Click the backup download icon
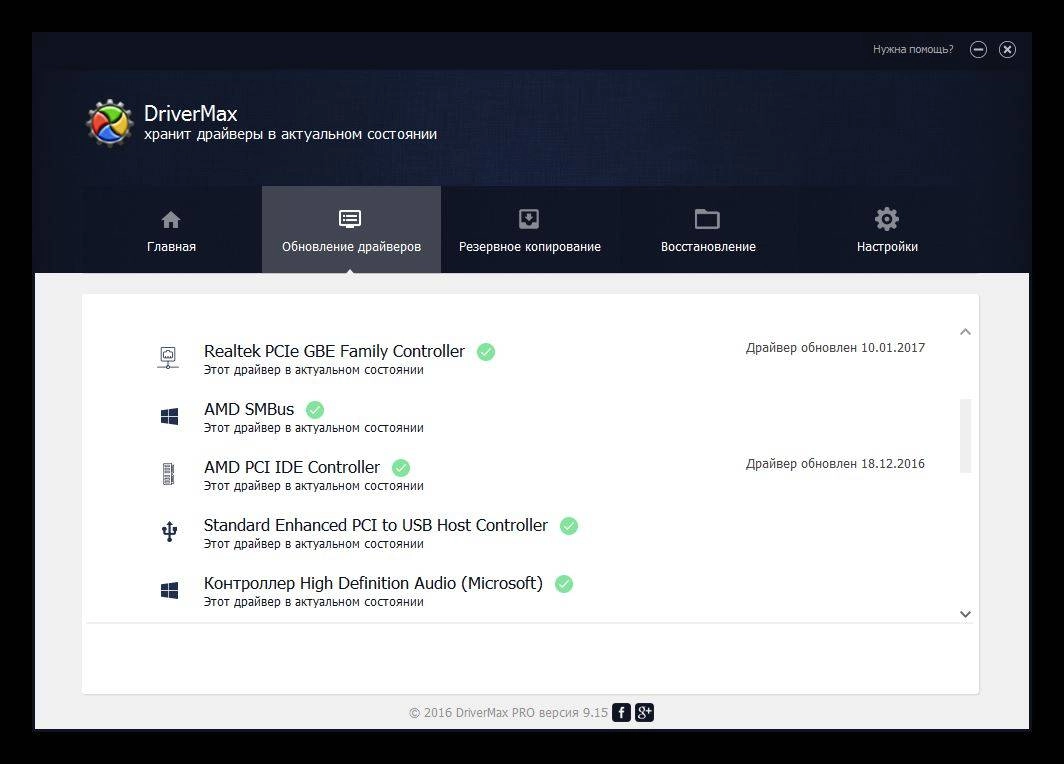 coord(529,219)
